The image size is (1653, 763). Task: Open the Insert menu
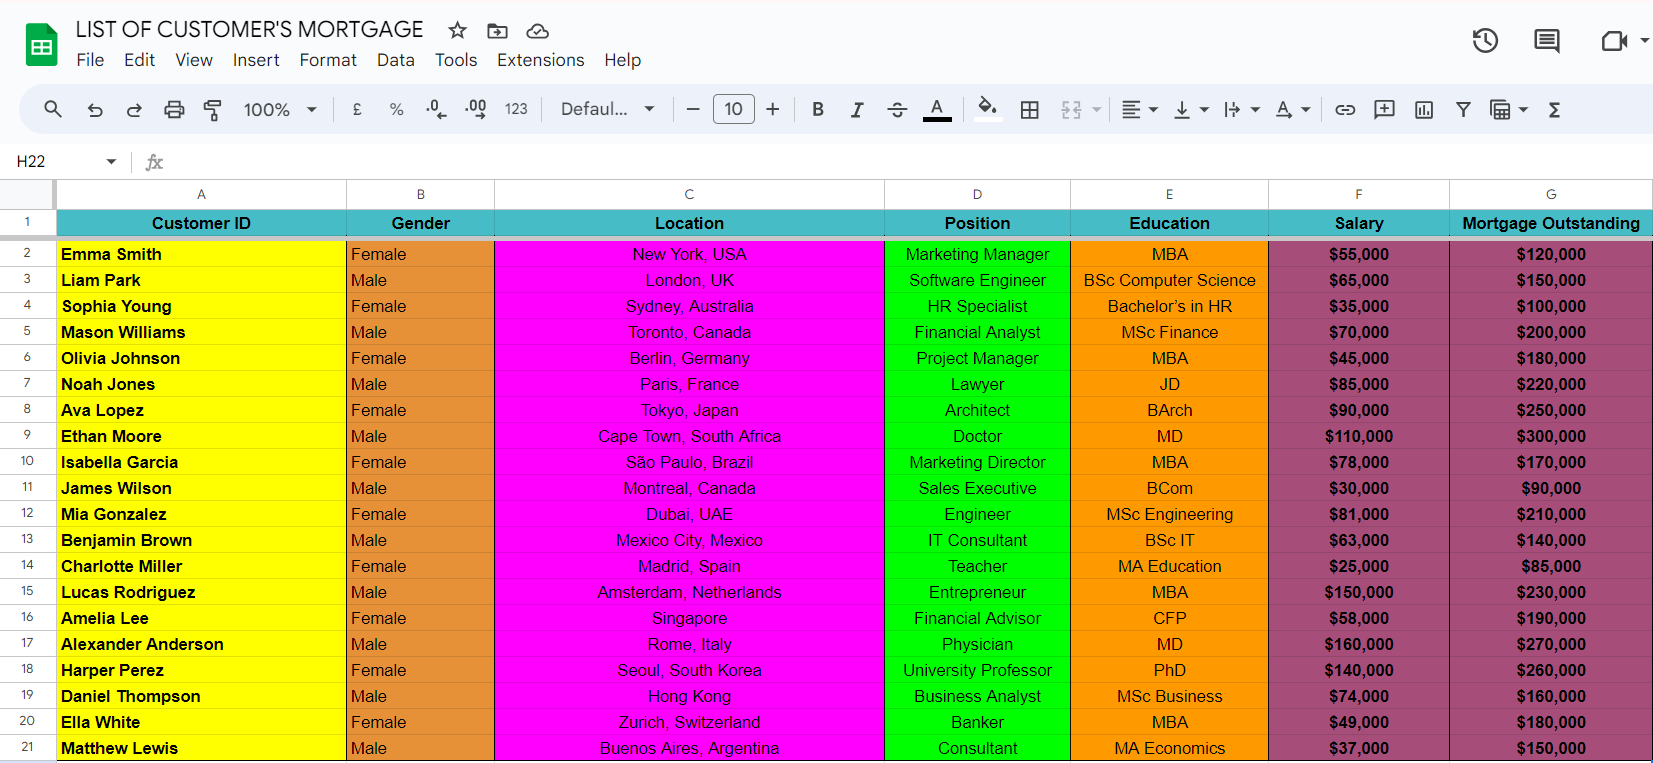pos(256,60)
